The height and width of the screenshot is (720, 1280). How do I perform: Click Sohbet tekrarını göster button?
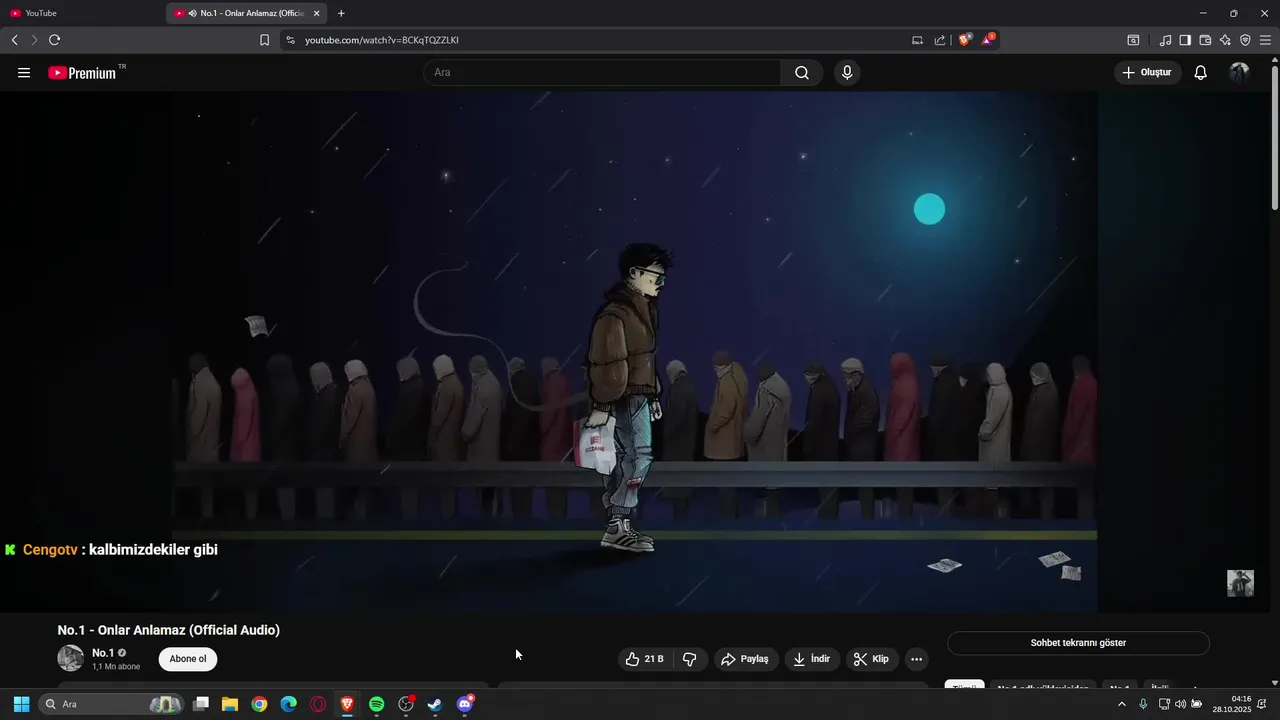(x=1078, y=643)
